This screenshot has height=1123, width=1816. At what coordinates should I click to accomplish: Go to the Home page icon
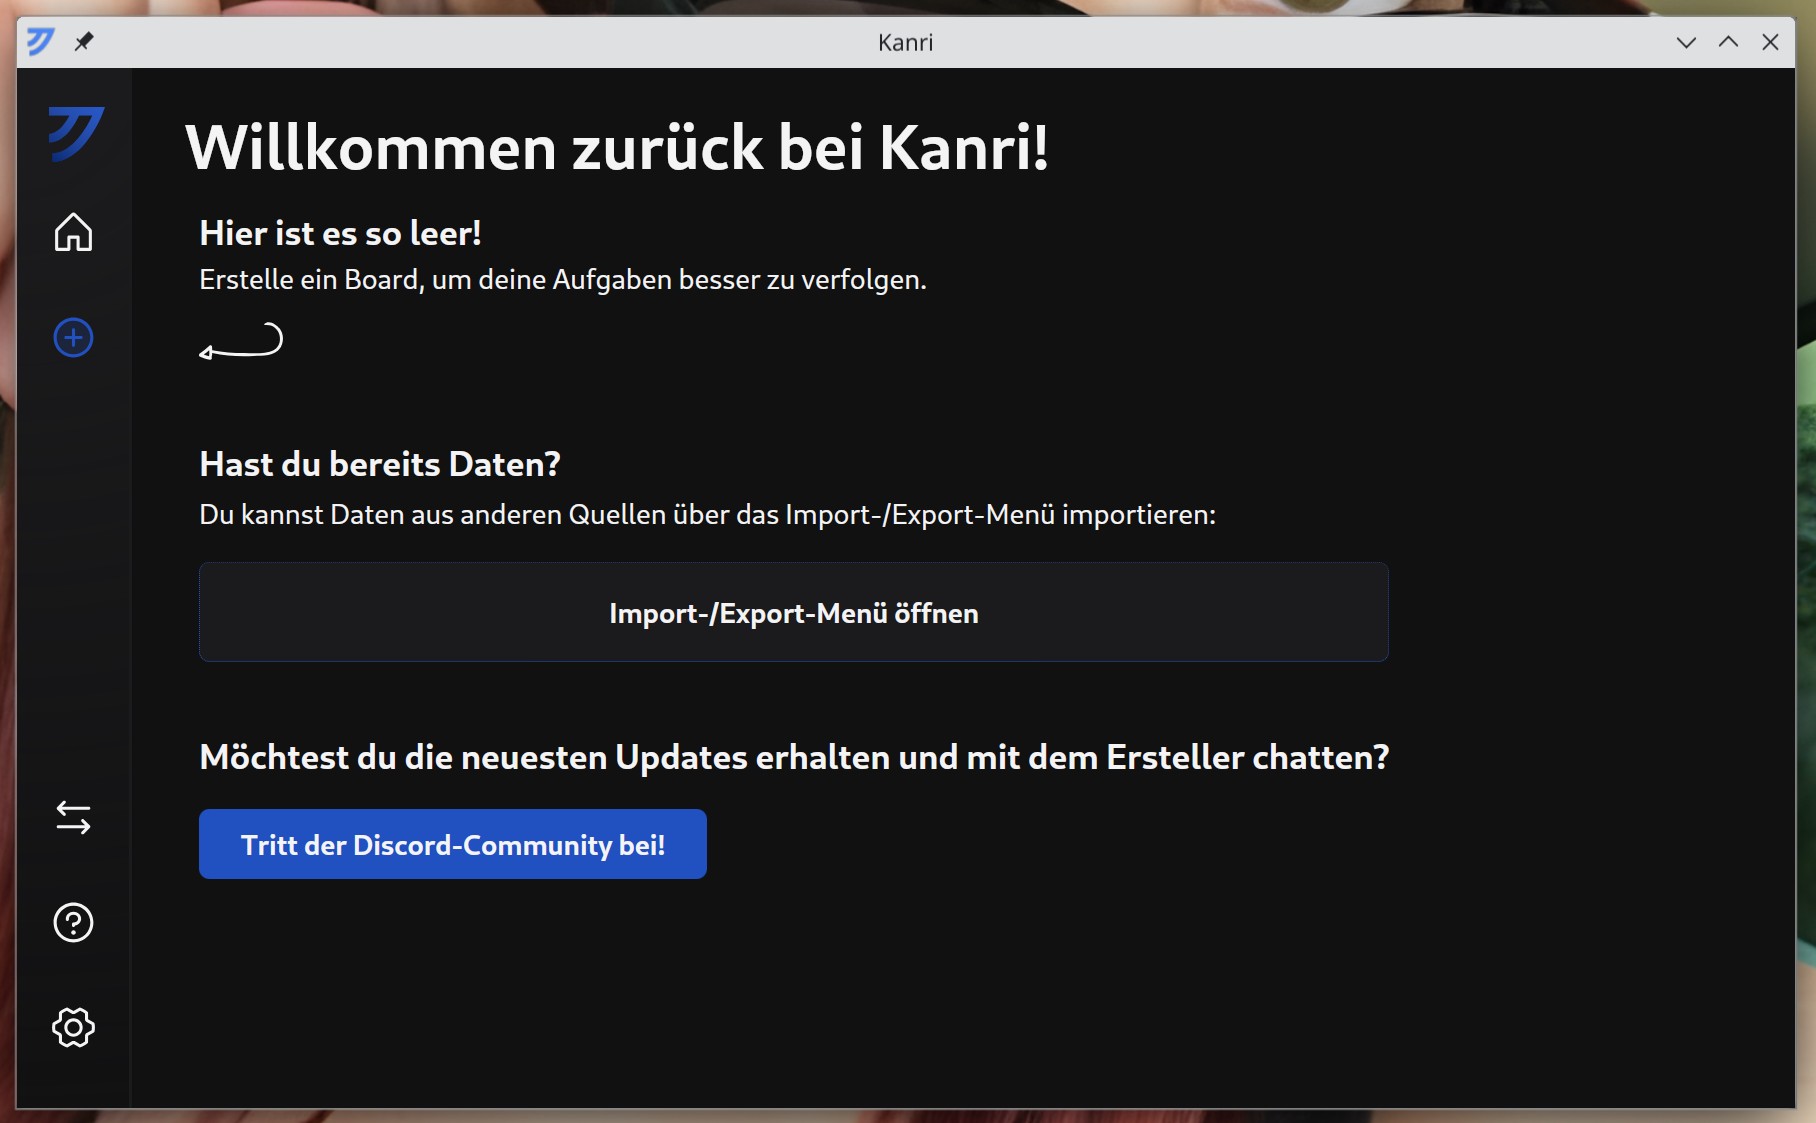[x=73, y=232]
